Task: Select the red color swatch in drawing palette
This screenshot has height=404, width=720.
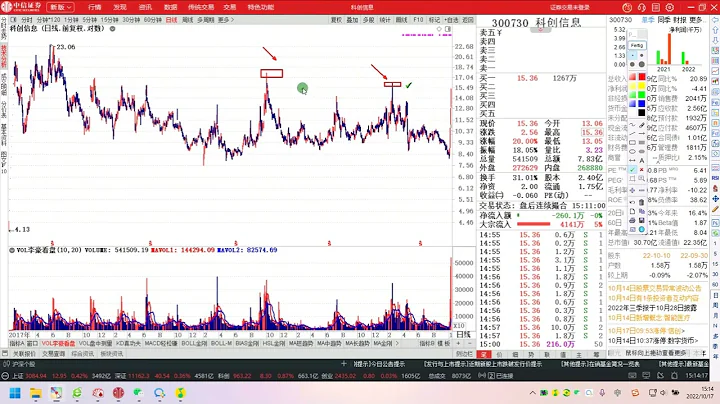Action: (641, 77)
